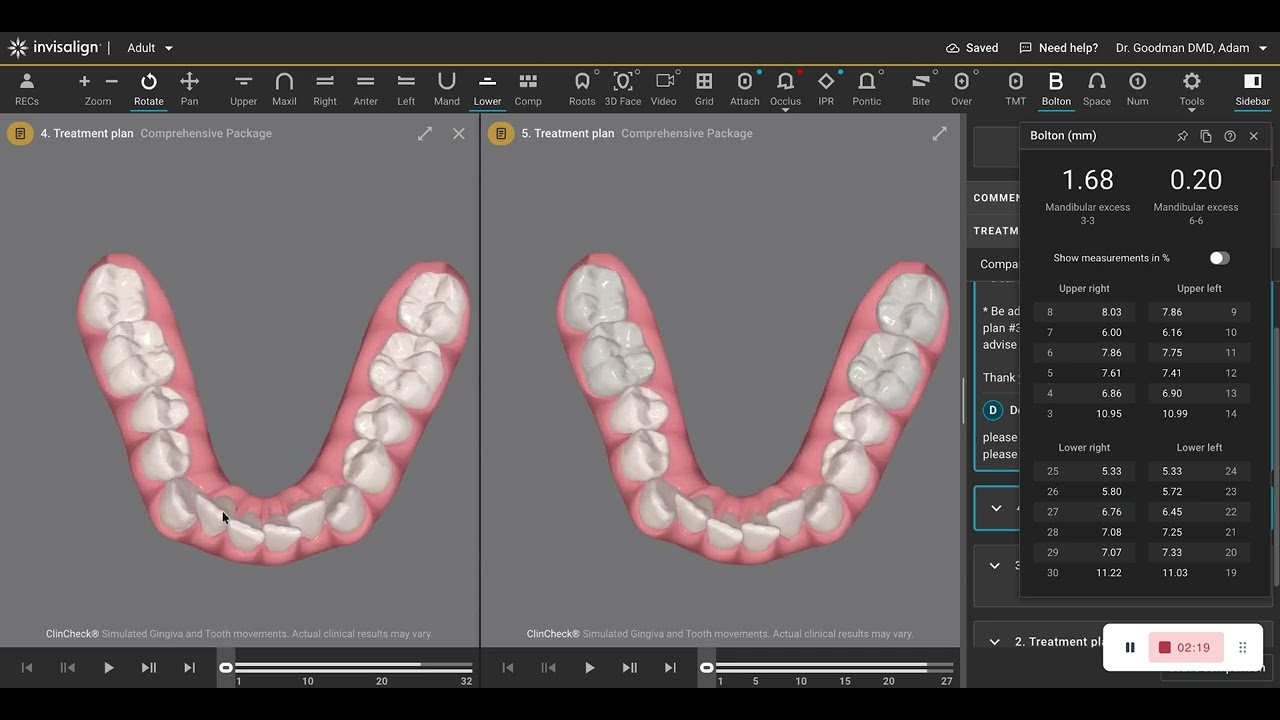The image size is (1280, 720).
Task: Play the plan 4 animation
Action: tap(108, 668)
